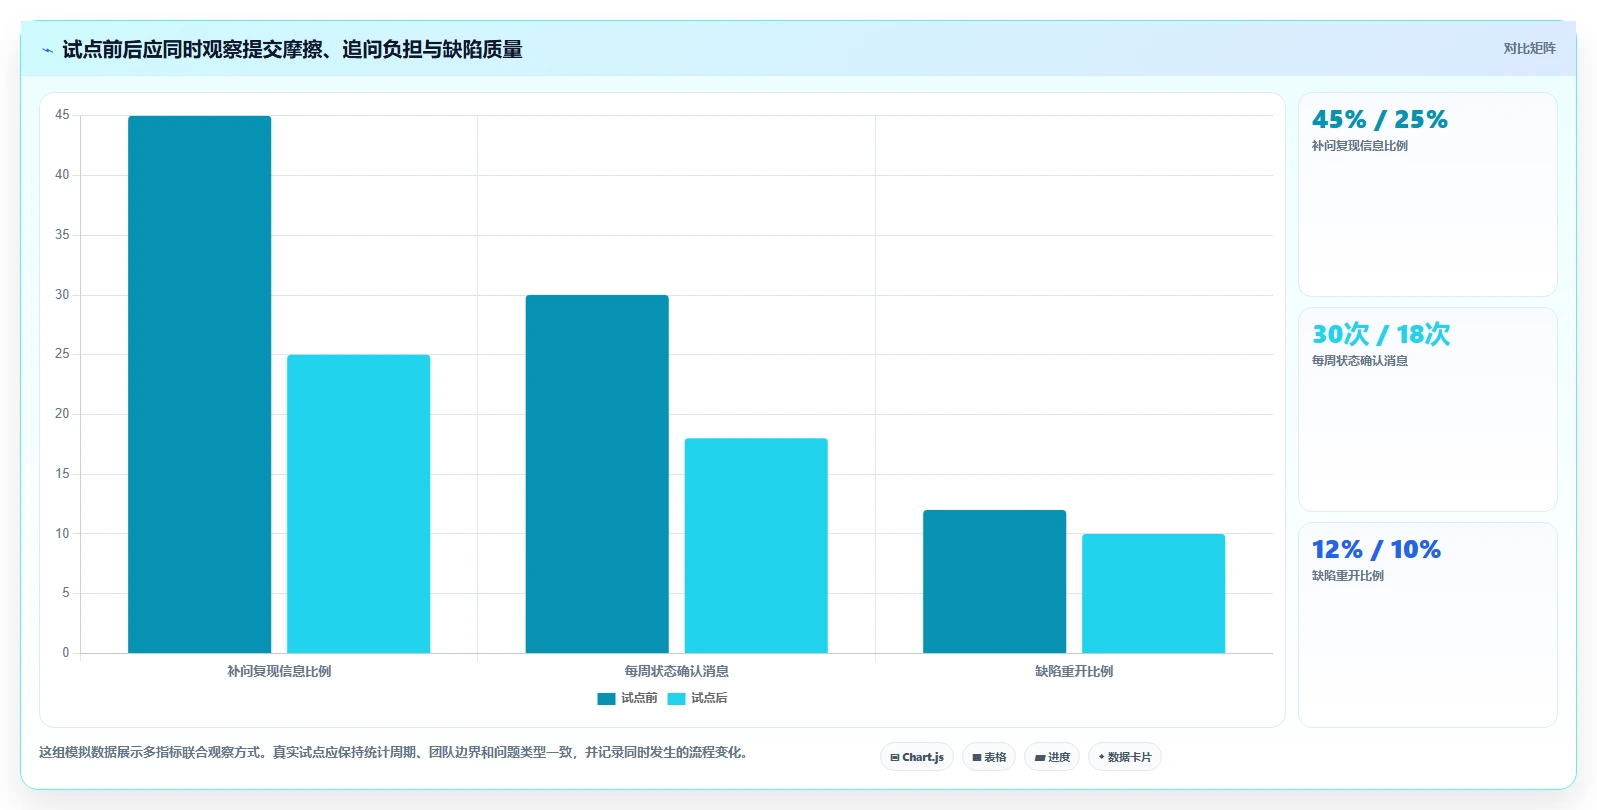Click the 45% / 25% stat value

(x=1380, y=119)
